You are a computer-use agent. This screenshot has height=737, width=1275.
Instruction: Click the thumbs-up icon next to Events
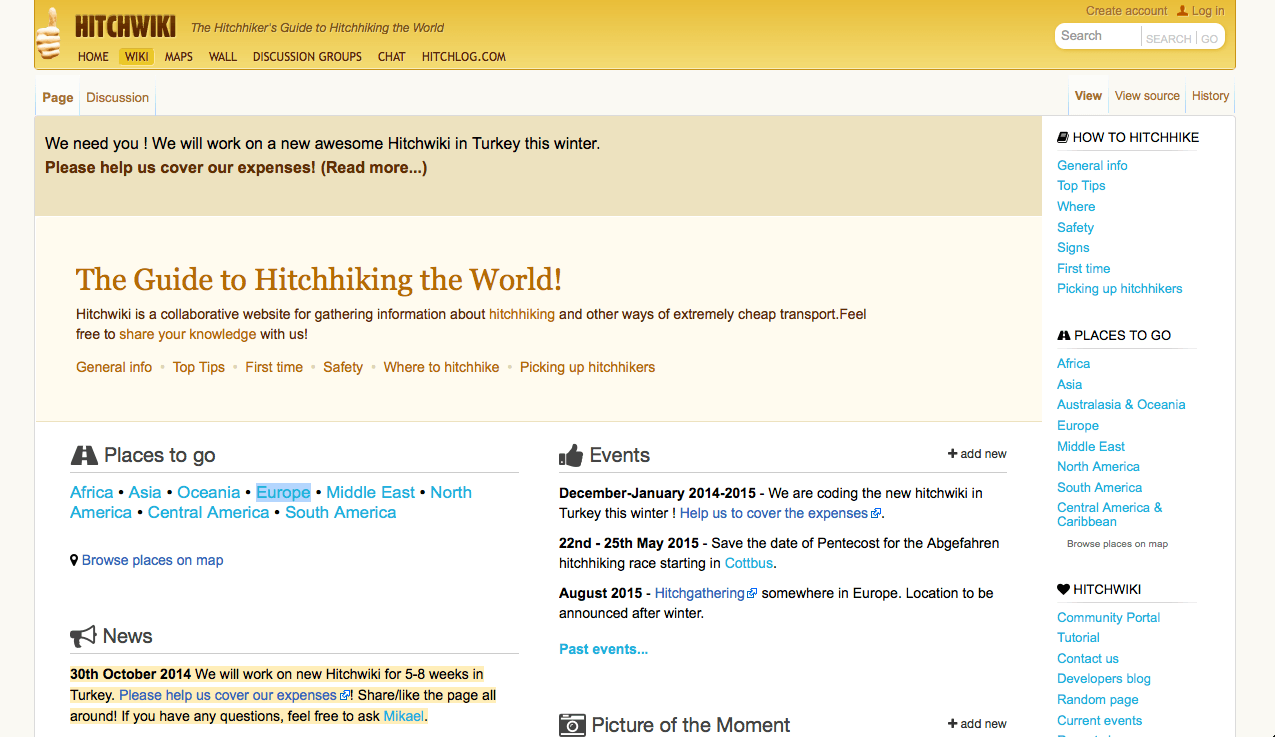[x=571, y=454]
